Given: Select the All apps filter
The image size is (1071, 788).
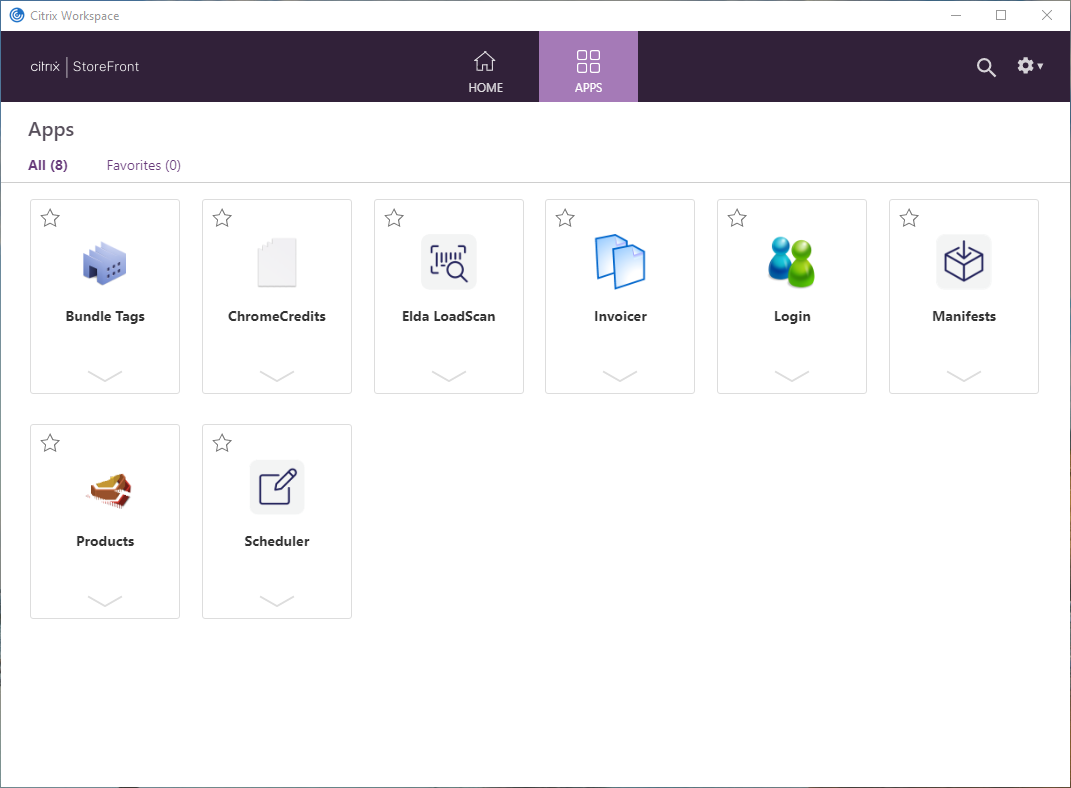Looking at the screenshot, I should tap(47, 165).
